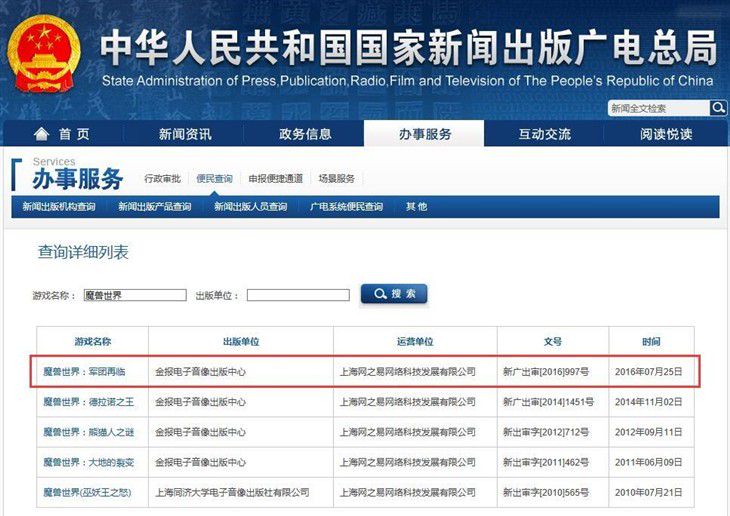
Task: Click the 查询详细列表 heading
Action: (x=83, y=252)
